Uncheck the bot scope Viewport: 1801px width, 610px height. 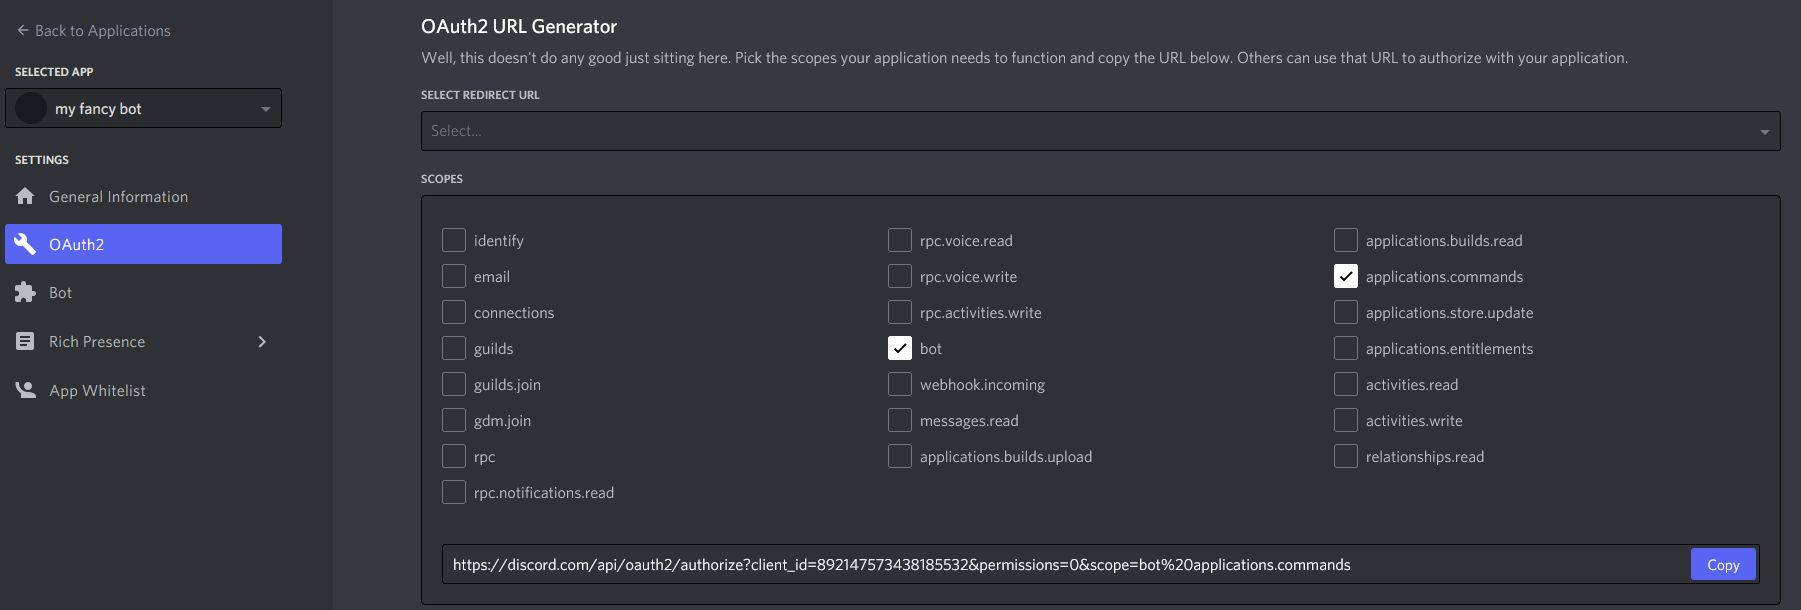(x=899, y=347)
